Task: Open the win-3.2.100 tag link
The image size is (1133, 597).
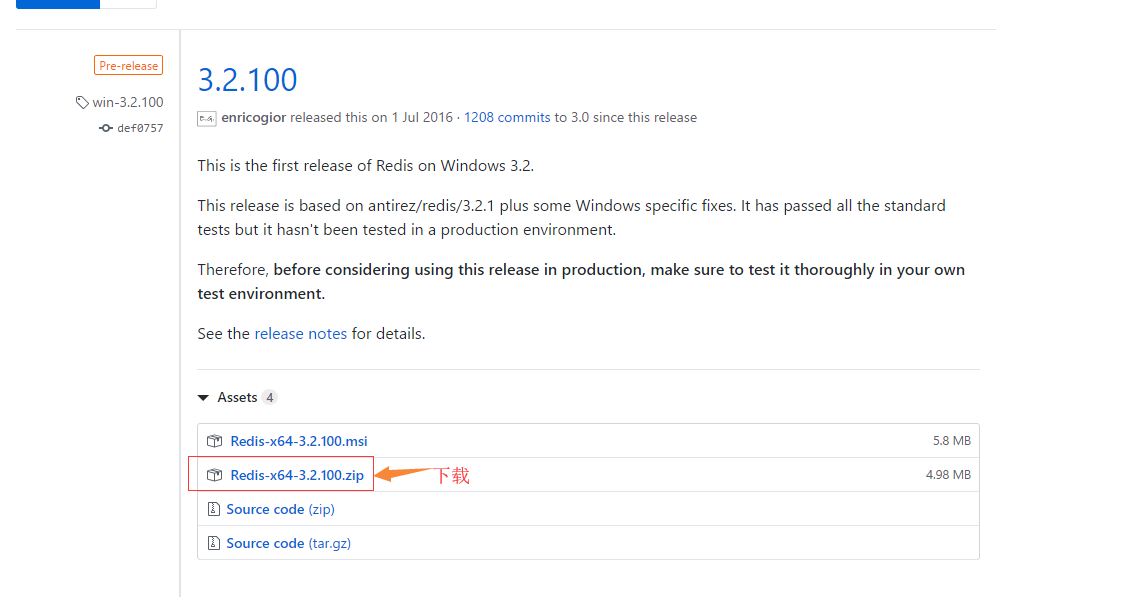Action: click(x=127, y=102)
